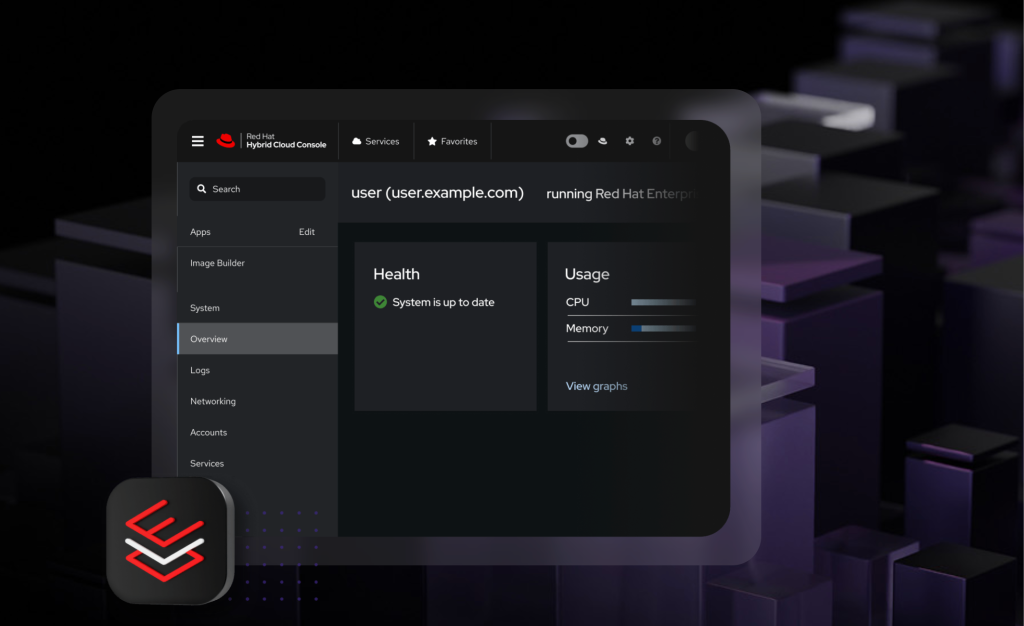Click the View graphs link
The width and height of the screenshot is (1024, 626).
coord(596,386)
